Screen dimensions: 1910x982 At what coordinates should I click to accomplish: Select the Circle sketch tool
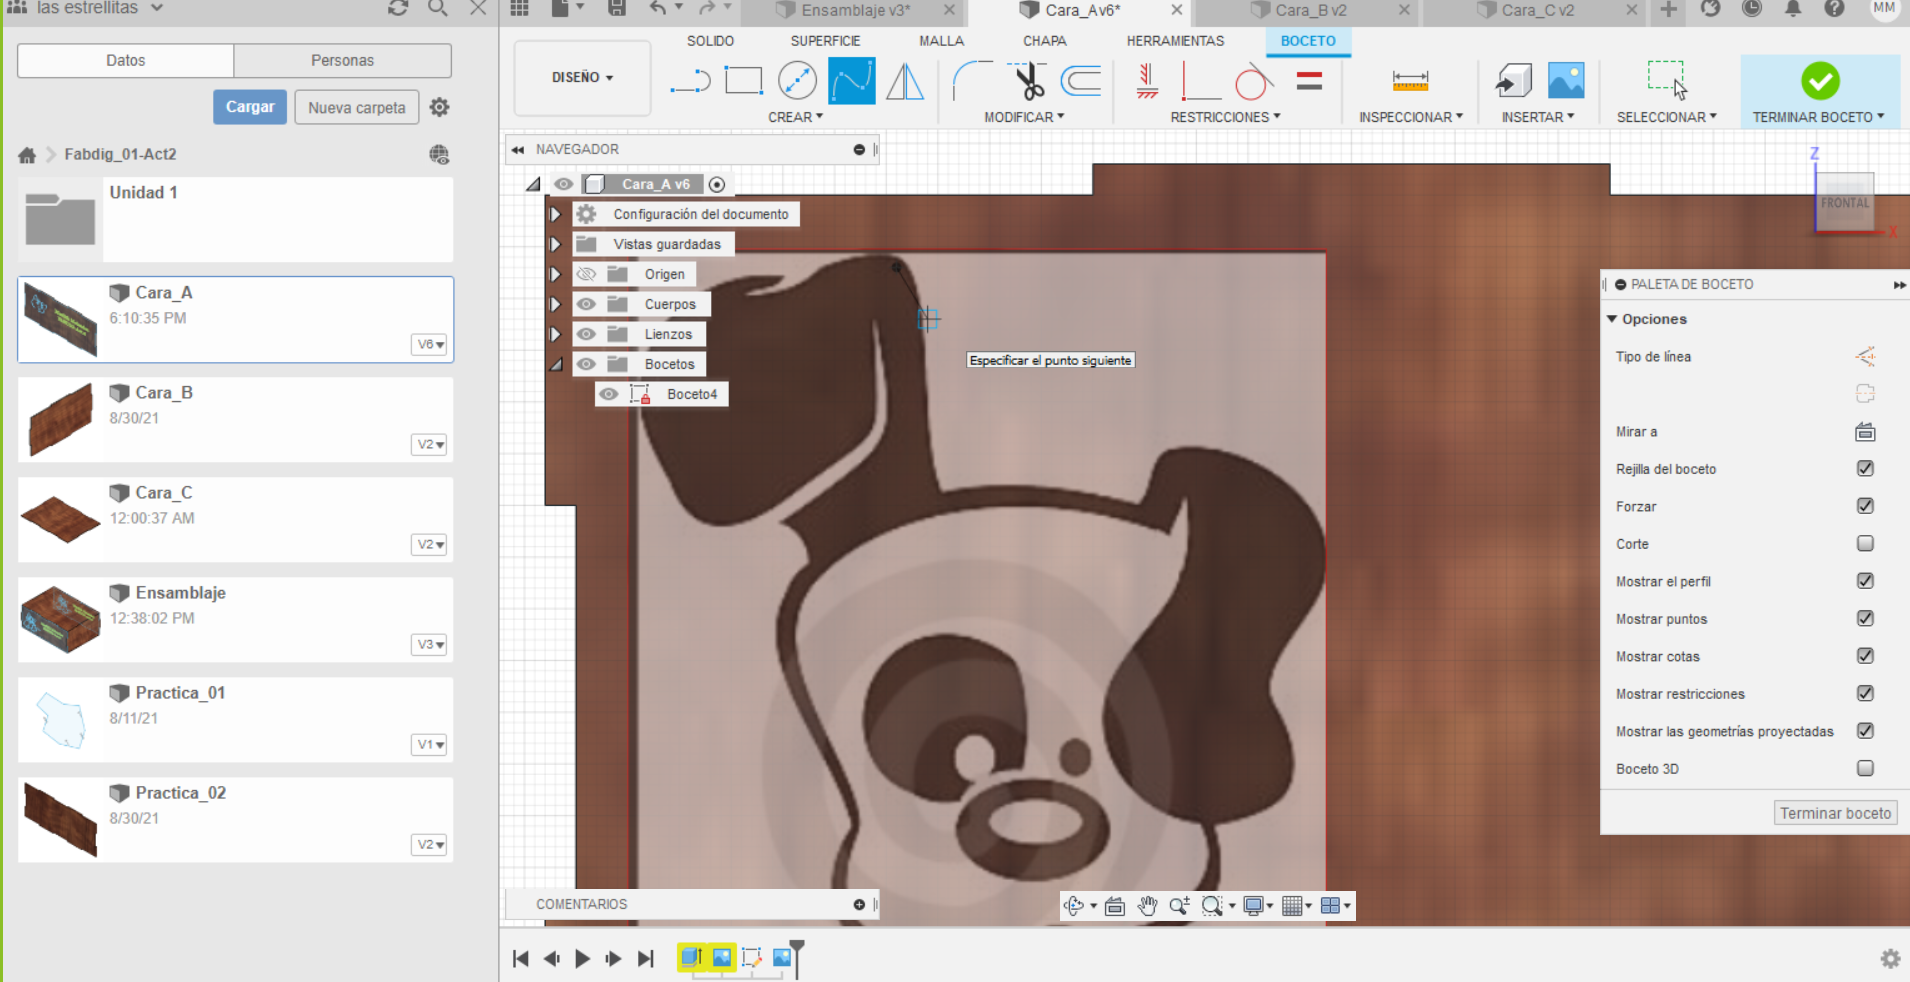797,80
